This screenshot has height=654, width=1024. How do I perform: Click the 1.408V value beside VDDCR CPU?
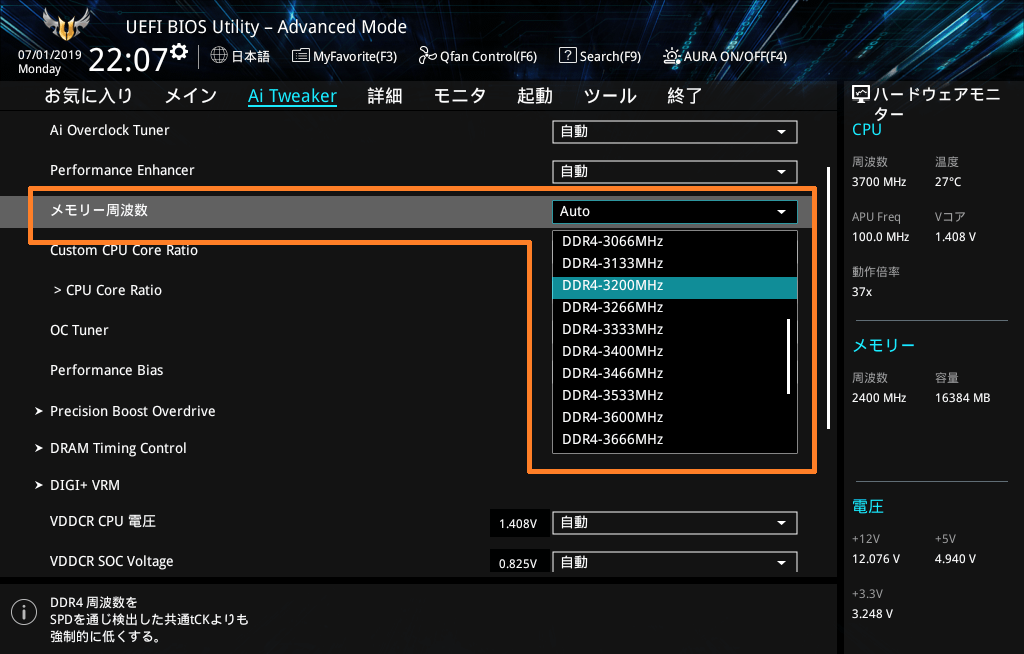(518, 523)
